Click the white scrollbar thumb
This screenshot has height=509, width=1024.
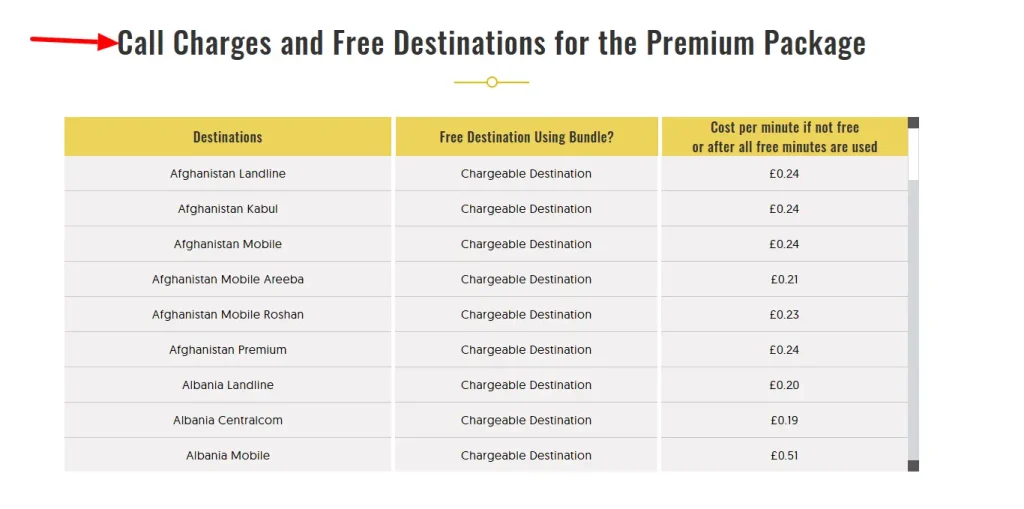click(x=913, y=154)
